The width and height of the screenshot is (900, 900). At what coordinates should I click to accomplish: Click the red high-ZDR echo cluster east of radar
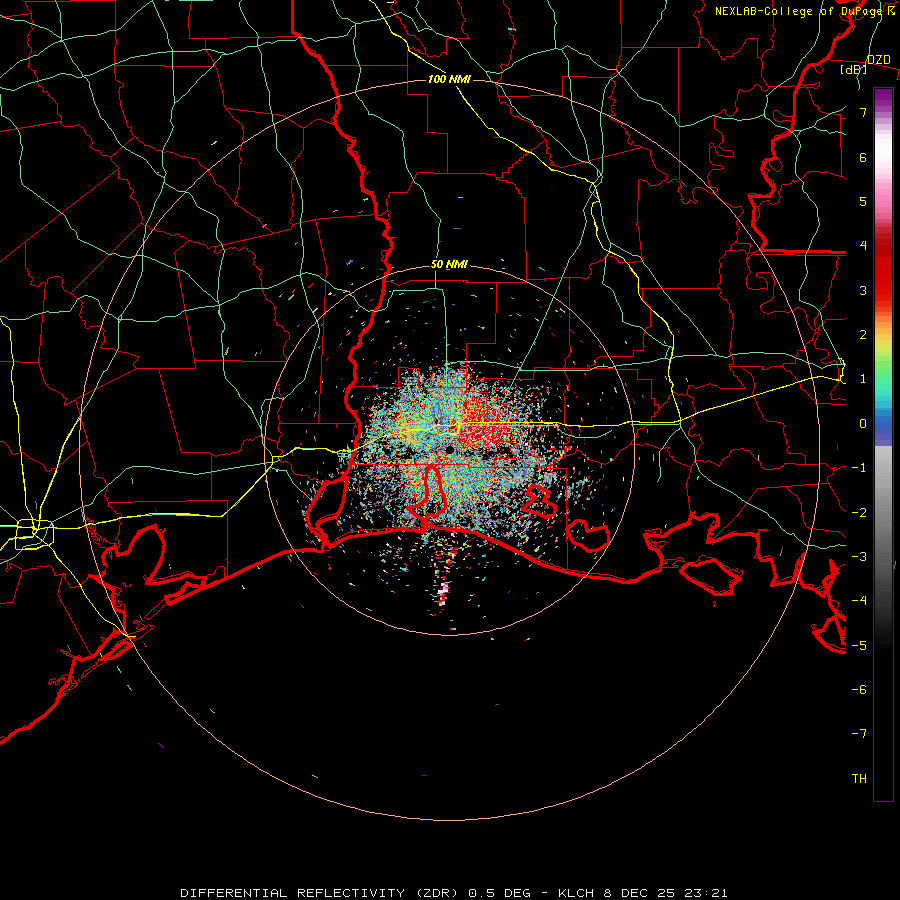click(x=485, y=423)
